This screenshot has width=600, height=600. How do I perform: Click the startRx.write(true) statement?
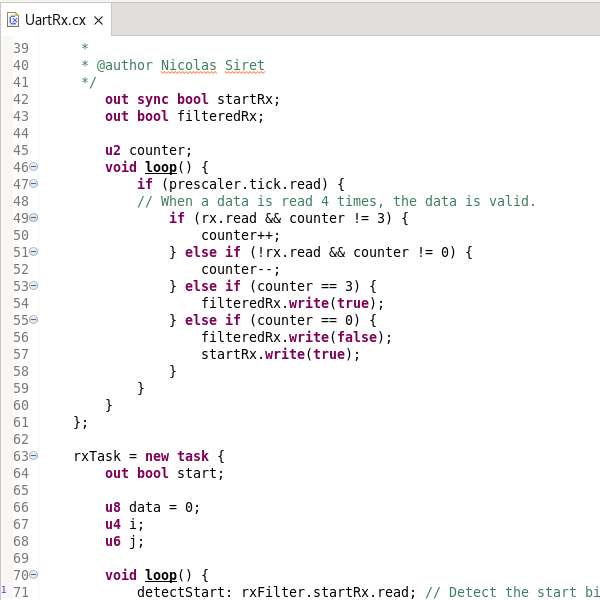click(280, 354)
